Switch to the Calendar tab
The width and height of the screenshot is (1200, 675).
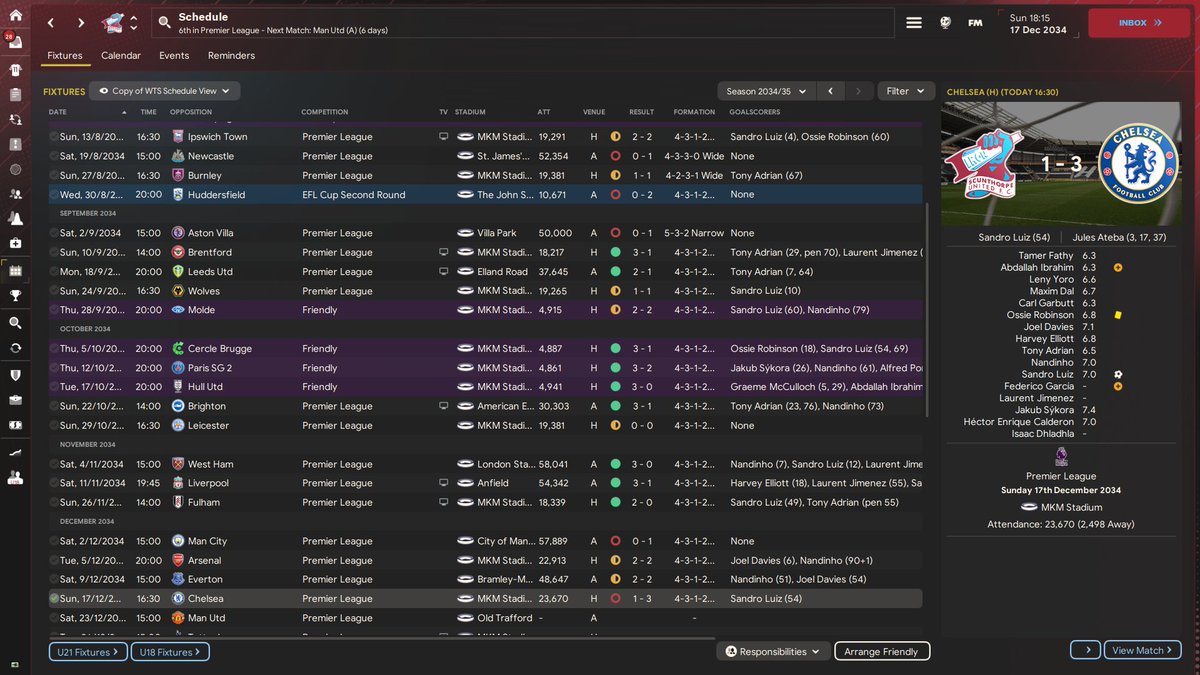[x=121, y=56]
